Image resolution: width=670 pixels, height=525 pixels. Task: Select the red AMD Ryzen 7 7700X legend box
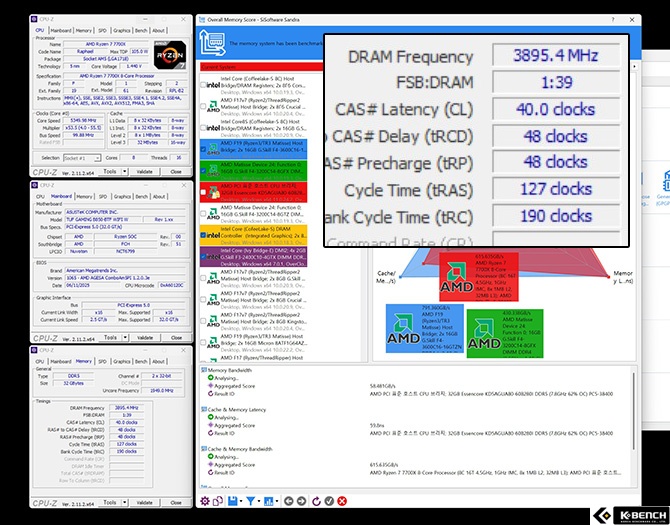(479, 277)
